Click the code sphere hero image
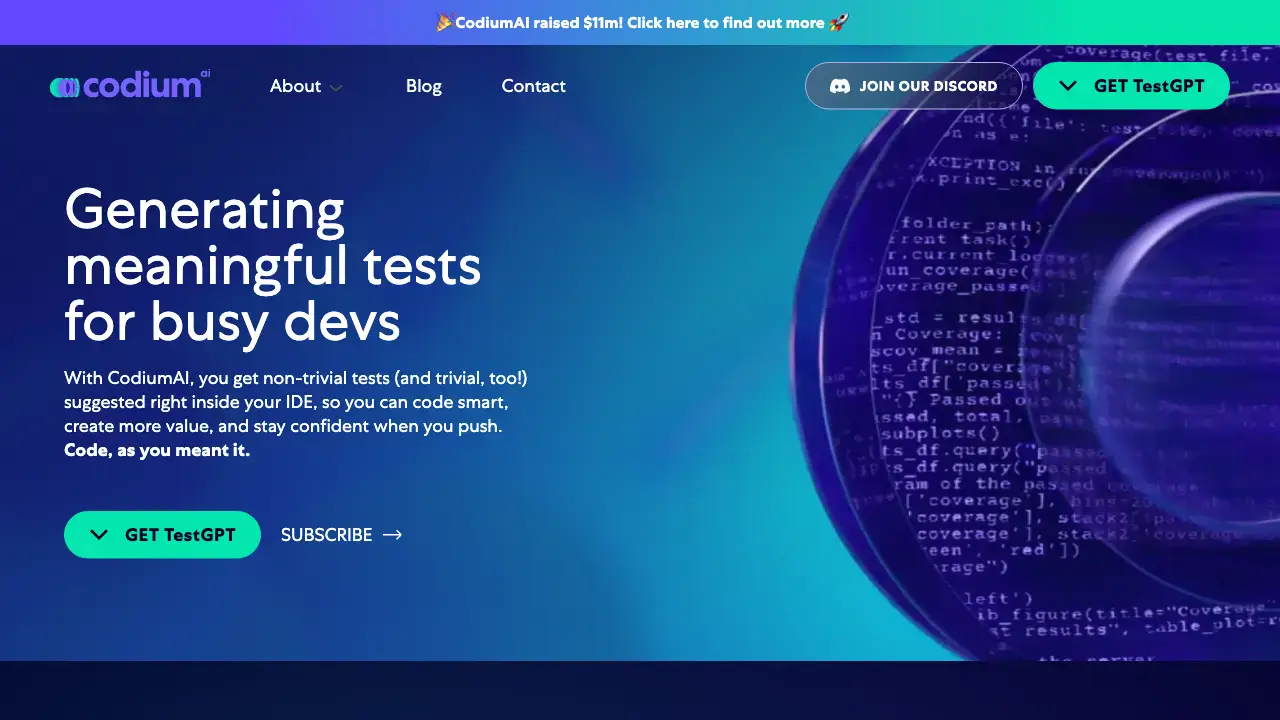Image resolution: width=1280 pixels, height=720 pixels. click(x=1040, y=380)
